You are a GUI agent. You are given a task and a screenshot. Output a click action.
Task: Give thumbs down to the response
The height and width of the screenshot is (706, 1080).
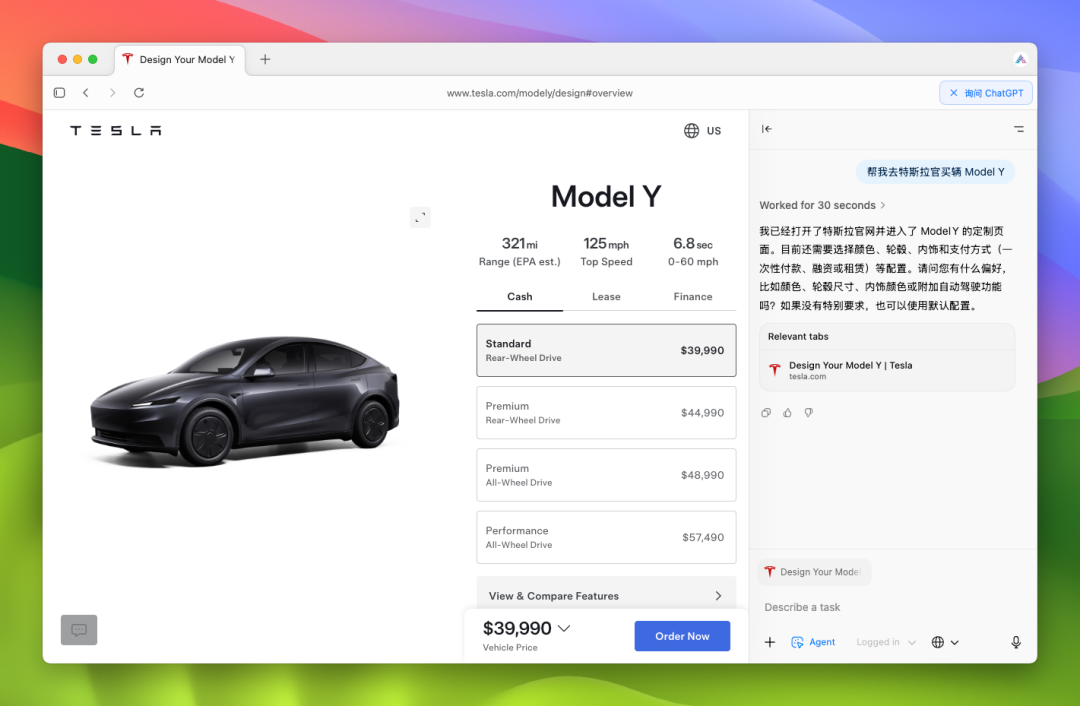809,412
